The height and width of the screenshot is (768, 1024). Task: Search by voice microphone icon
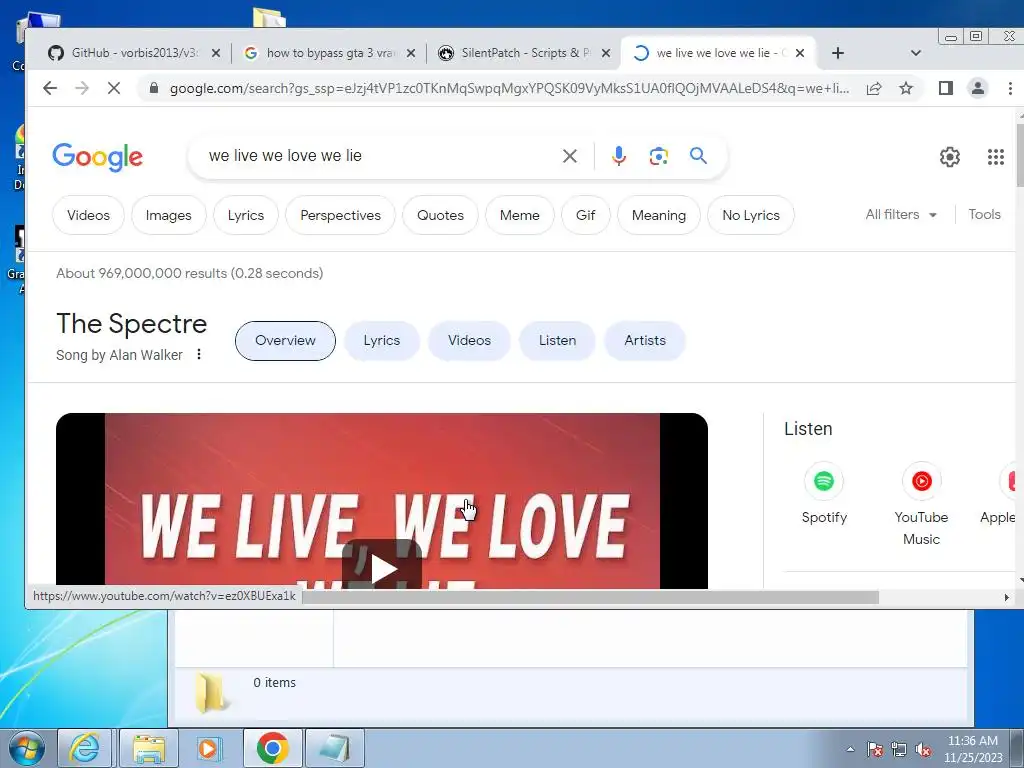point(618,156)
